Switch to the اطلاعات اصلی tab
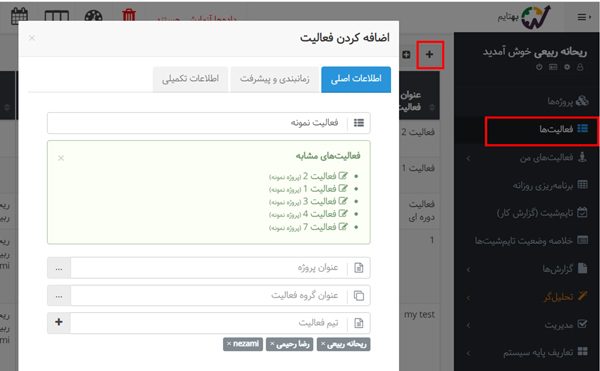 tap(356, 79)
